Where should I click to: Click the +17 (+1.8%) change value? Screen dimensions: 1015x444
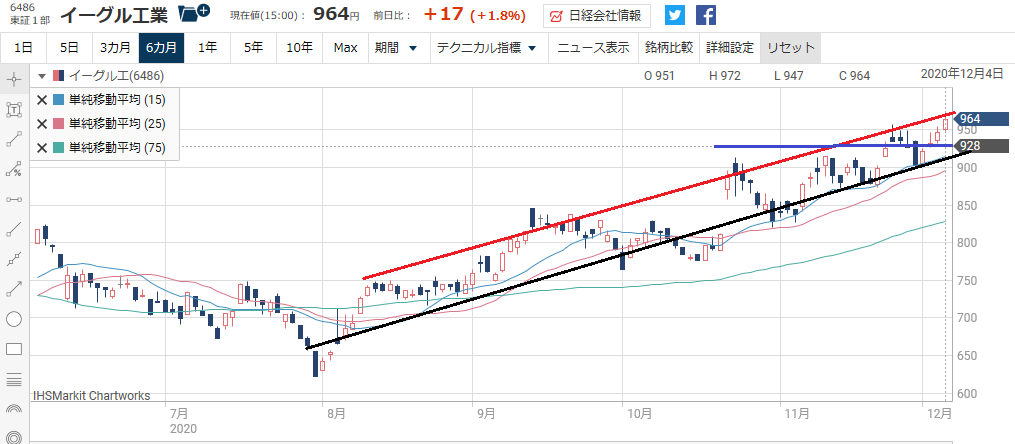pos(475,14)
